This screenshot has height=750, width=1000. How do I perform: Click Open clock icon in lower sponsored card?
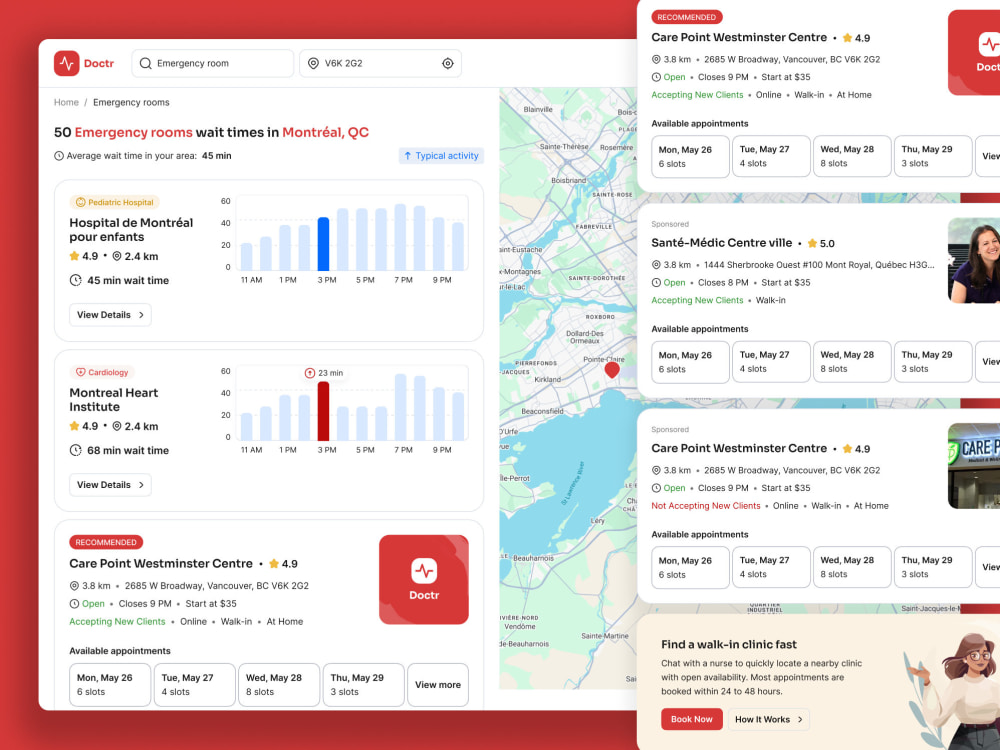coord(656,488)
